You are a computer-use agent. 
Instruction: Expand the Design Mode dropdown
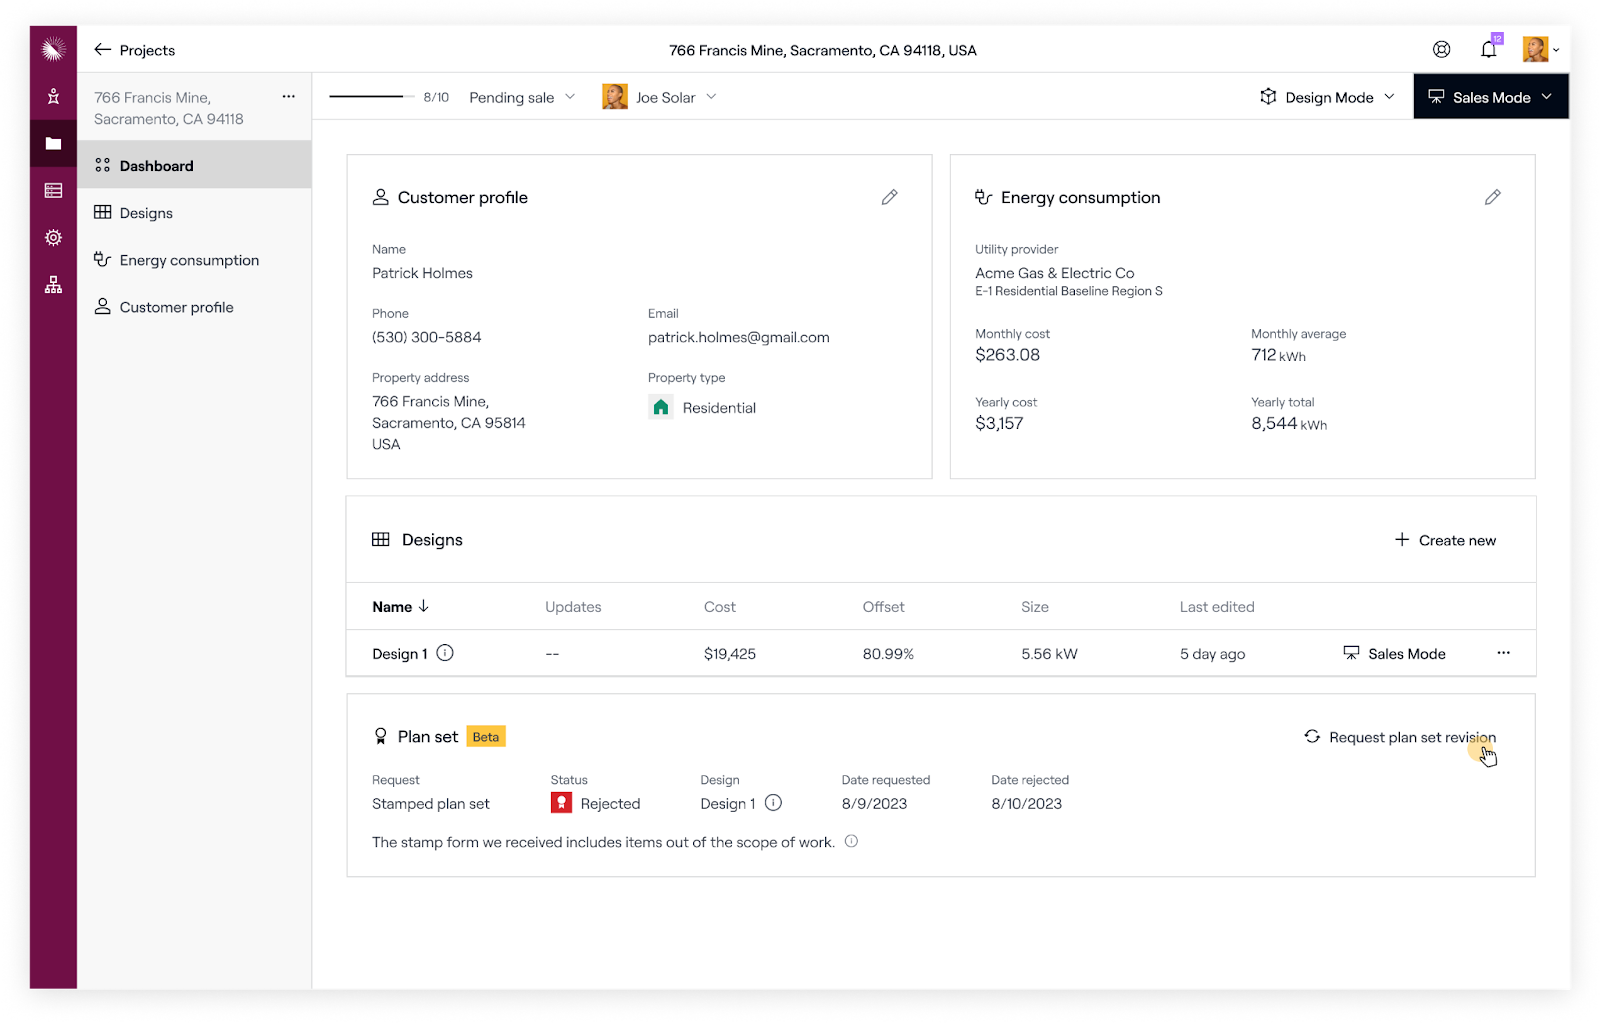1327,97
